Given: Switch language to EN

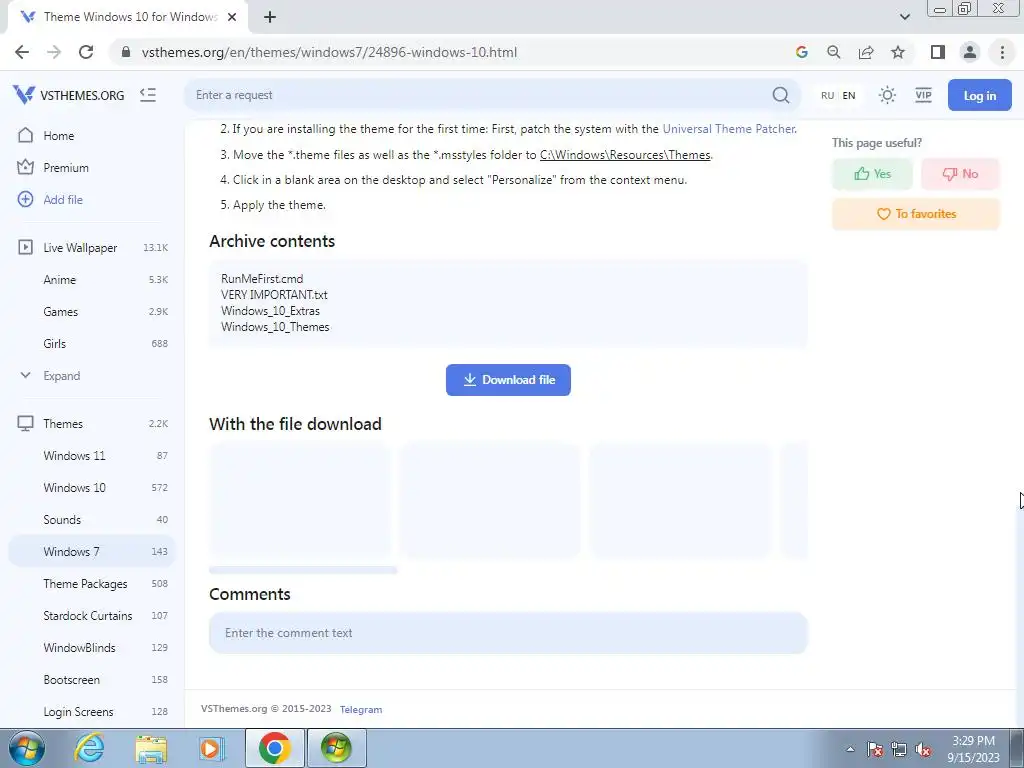Looking at the screenshot, I should point(849,95).
